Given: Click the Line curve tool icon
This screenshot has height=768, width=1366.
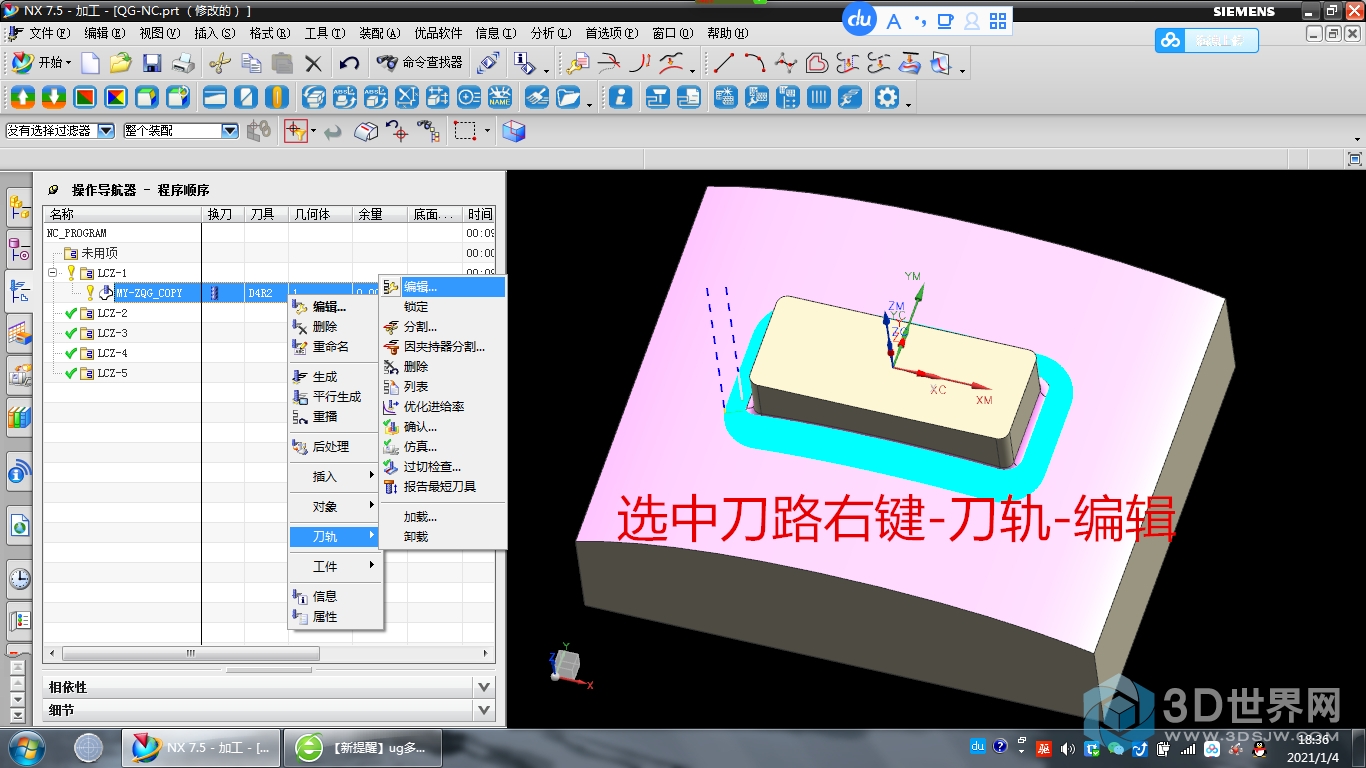Looking at the screenshot, I should 724,63.
